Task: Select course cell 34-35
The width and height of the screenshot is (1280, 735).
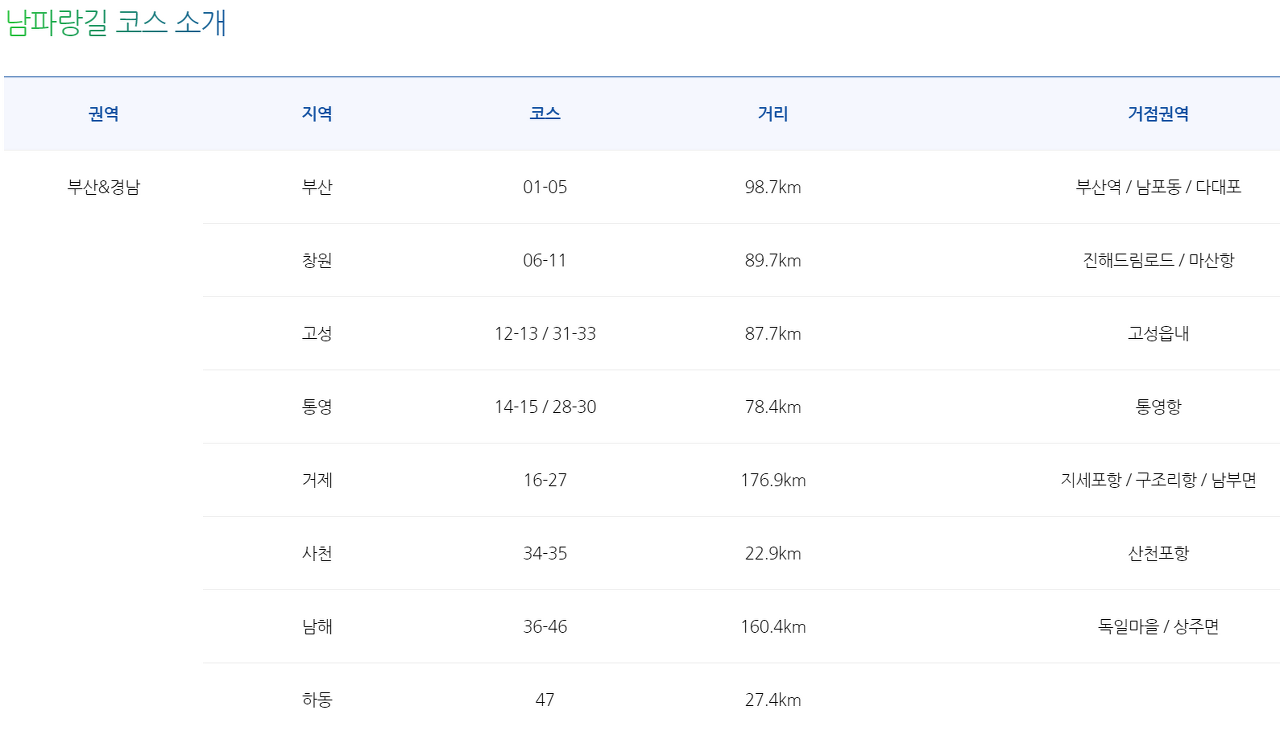Action: click(x=545, y=553)
